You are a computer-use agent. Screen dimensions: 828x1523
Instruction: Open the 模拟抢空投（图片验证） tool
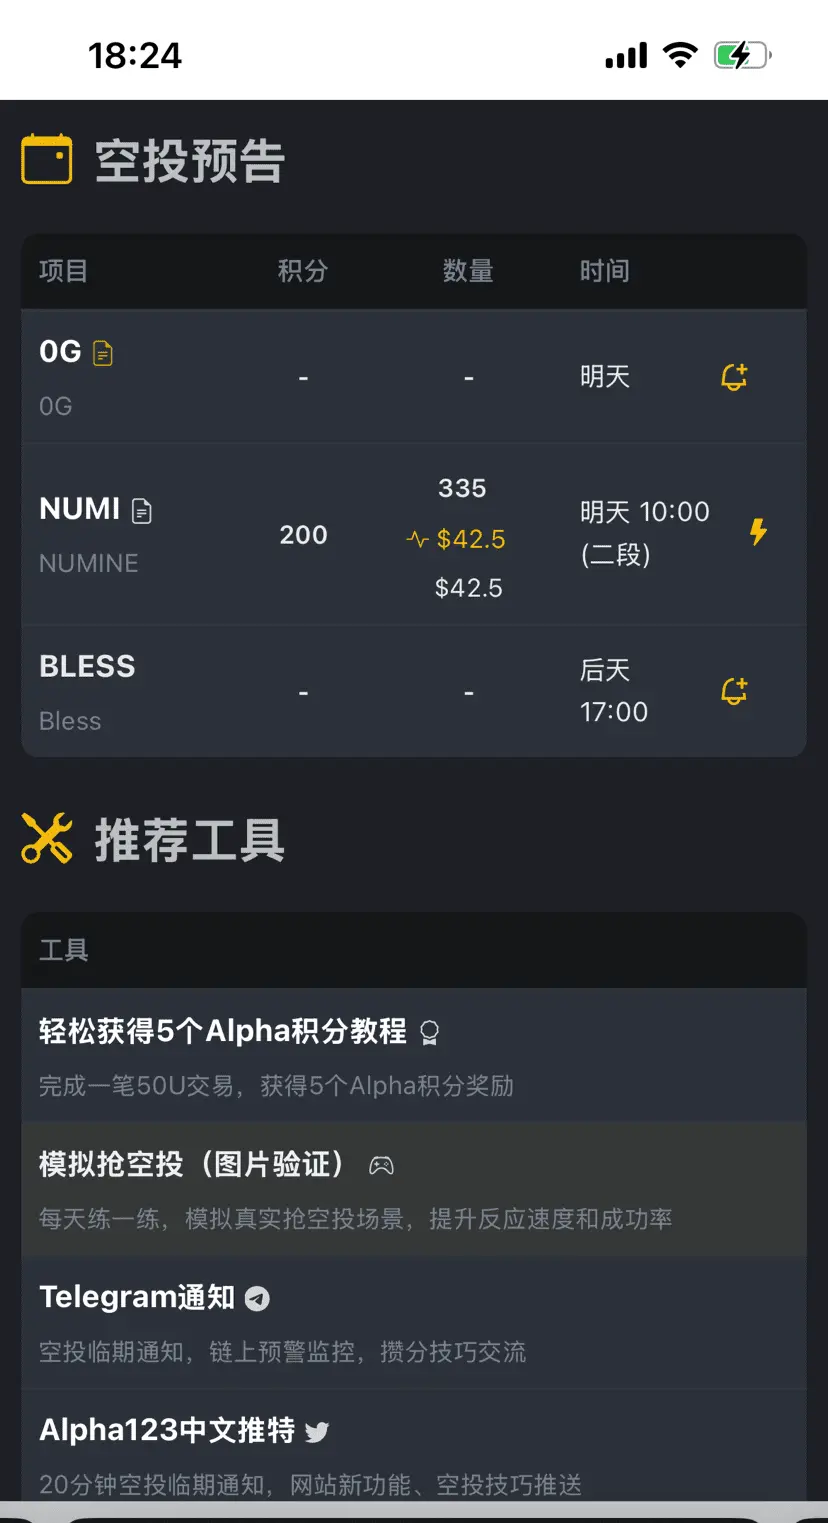click(414, 1189)
